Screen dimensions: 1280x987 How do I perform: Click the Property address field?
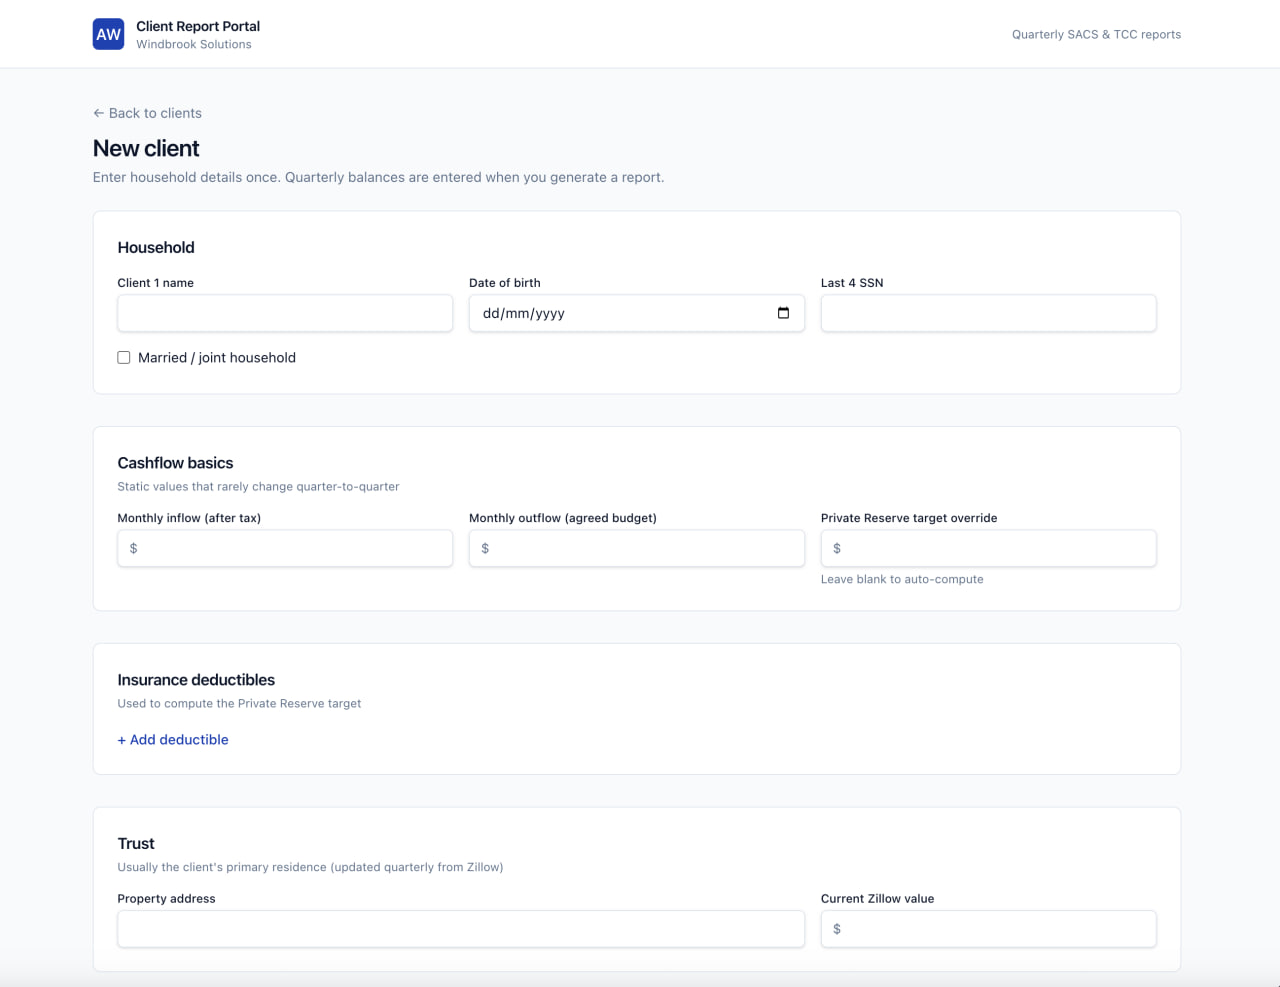(461, 929)
